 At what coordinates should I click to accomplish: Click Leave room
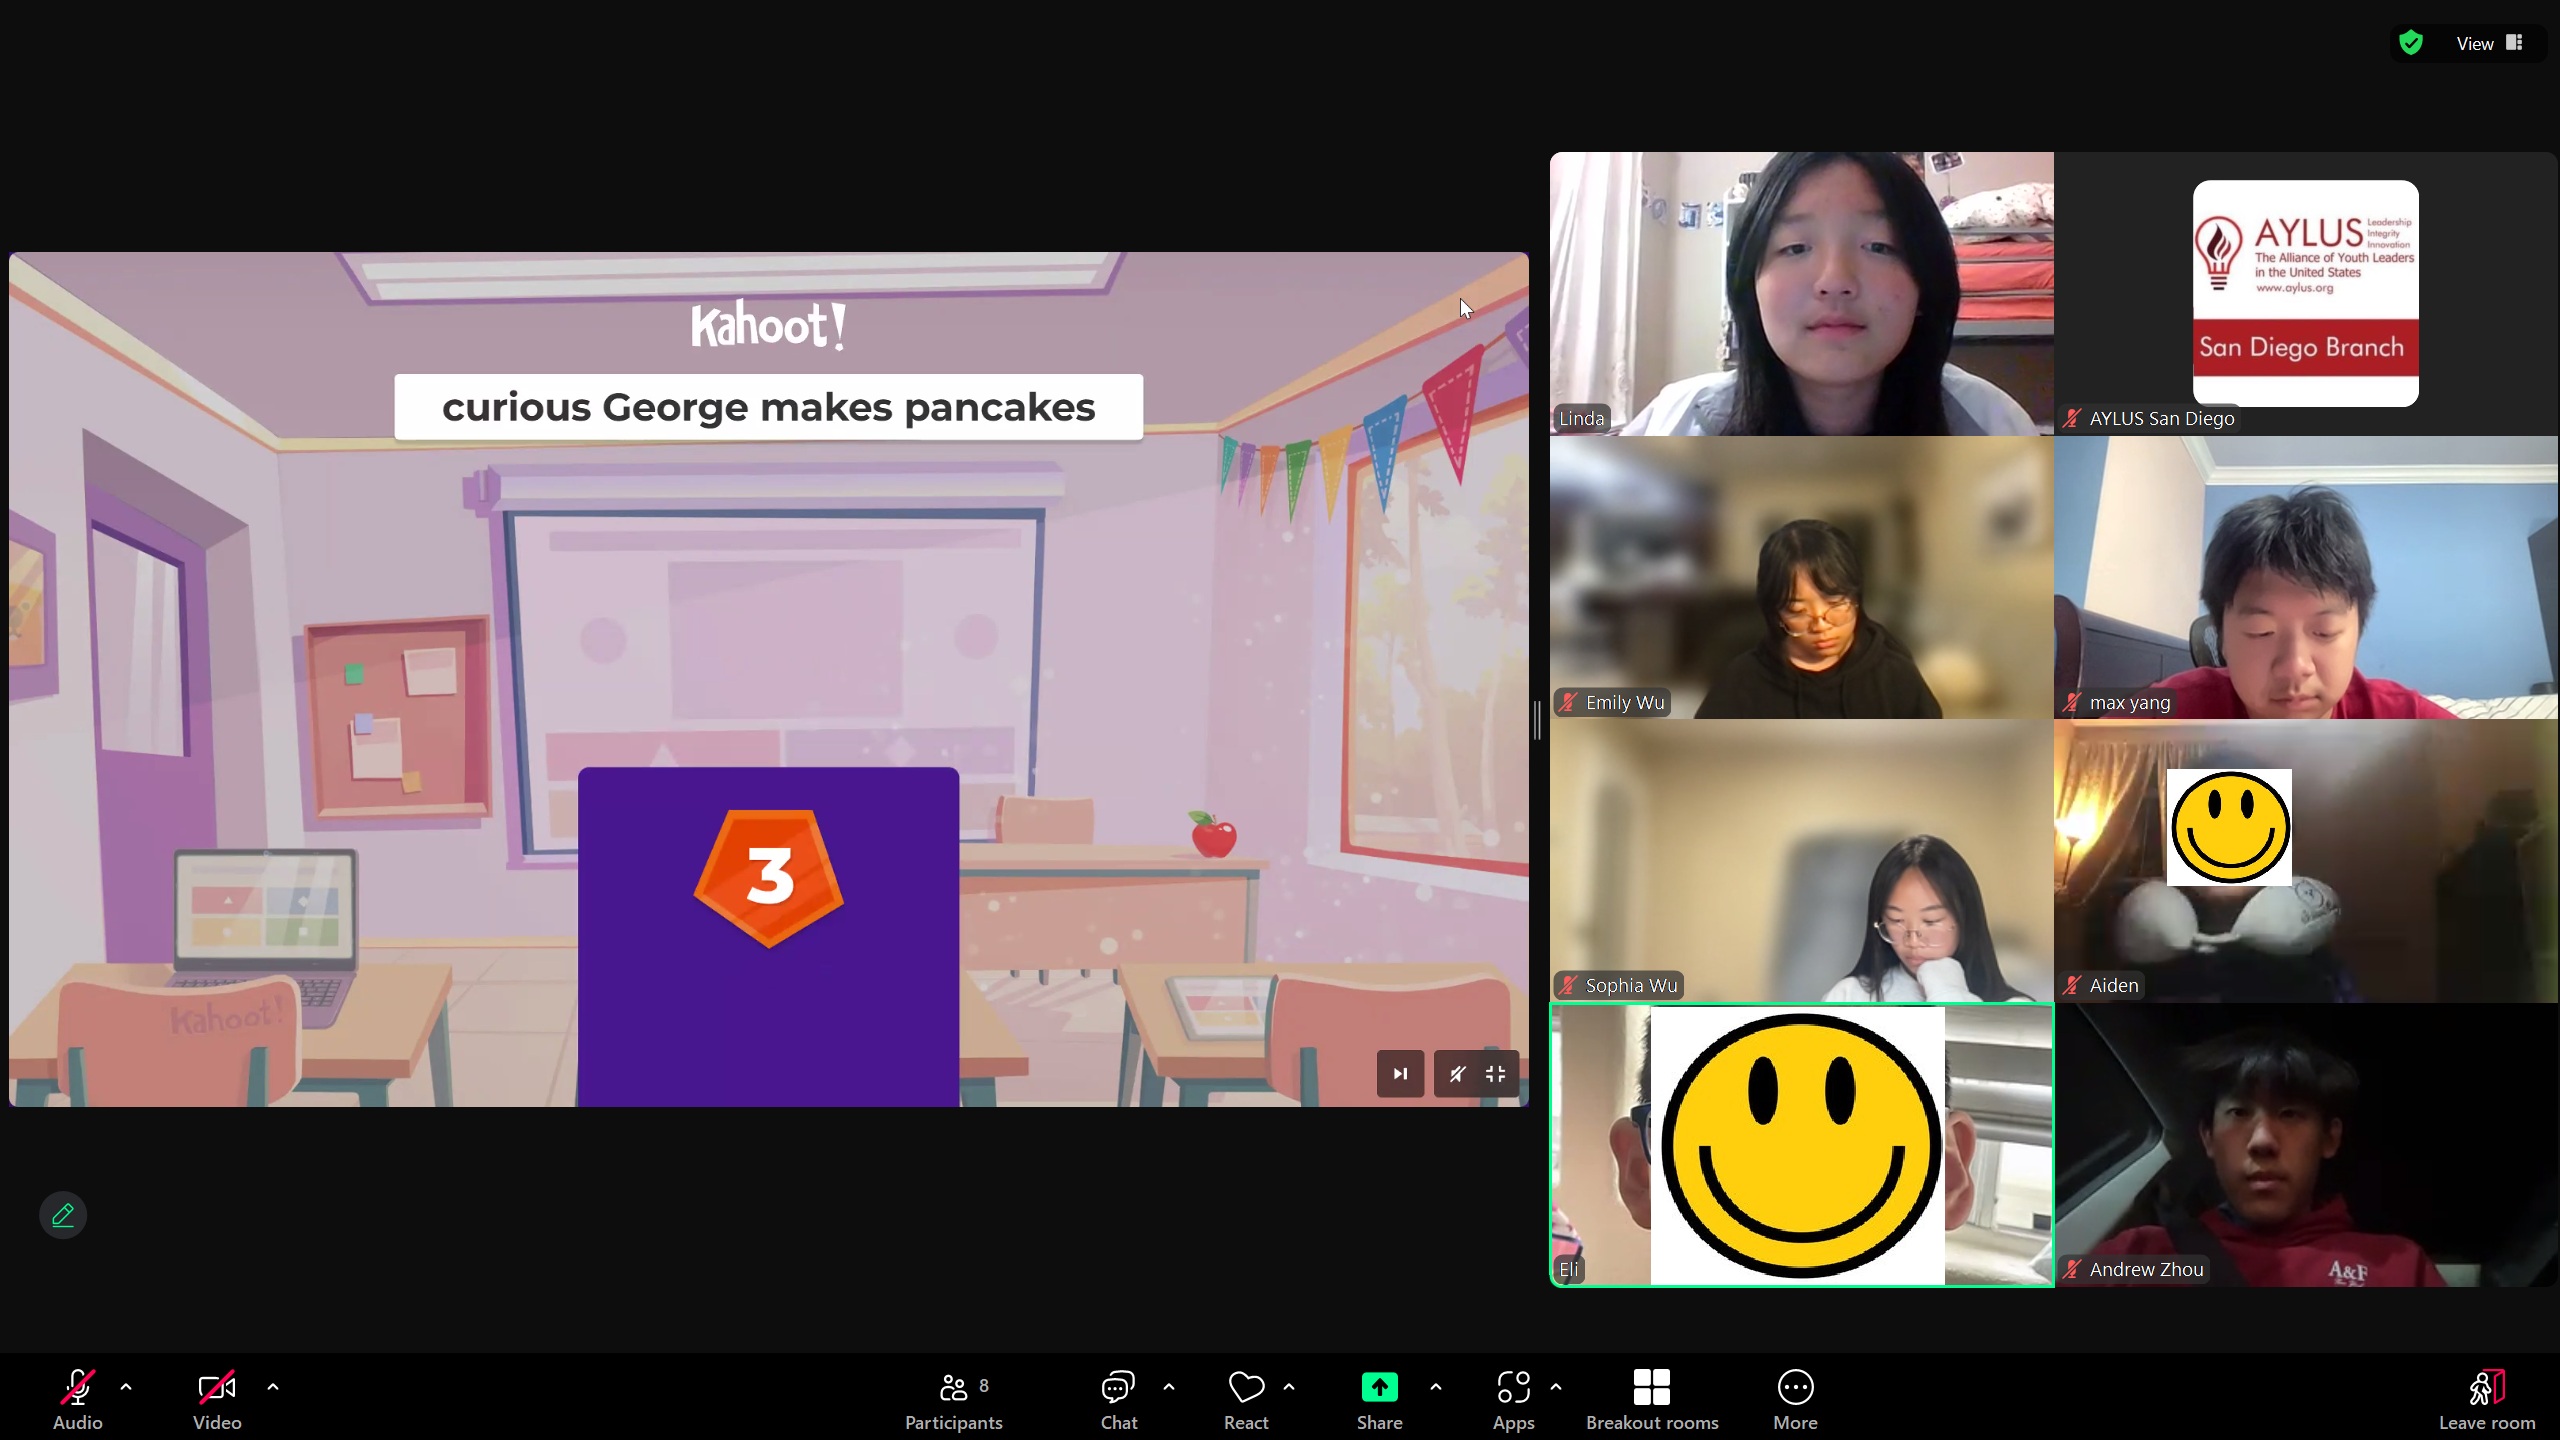pyautogui.click(x=2487, y=1399)
